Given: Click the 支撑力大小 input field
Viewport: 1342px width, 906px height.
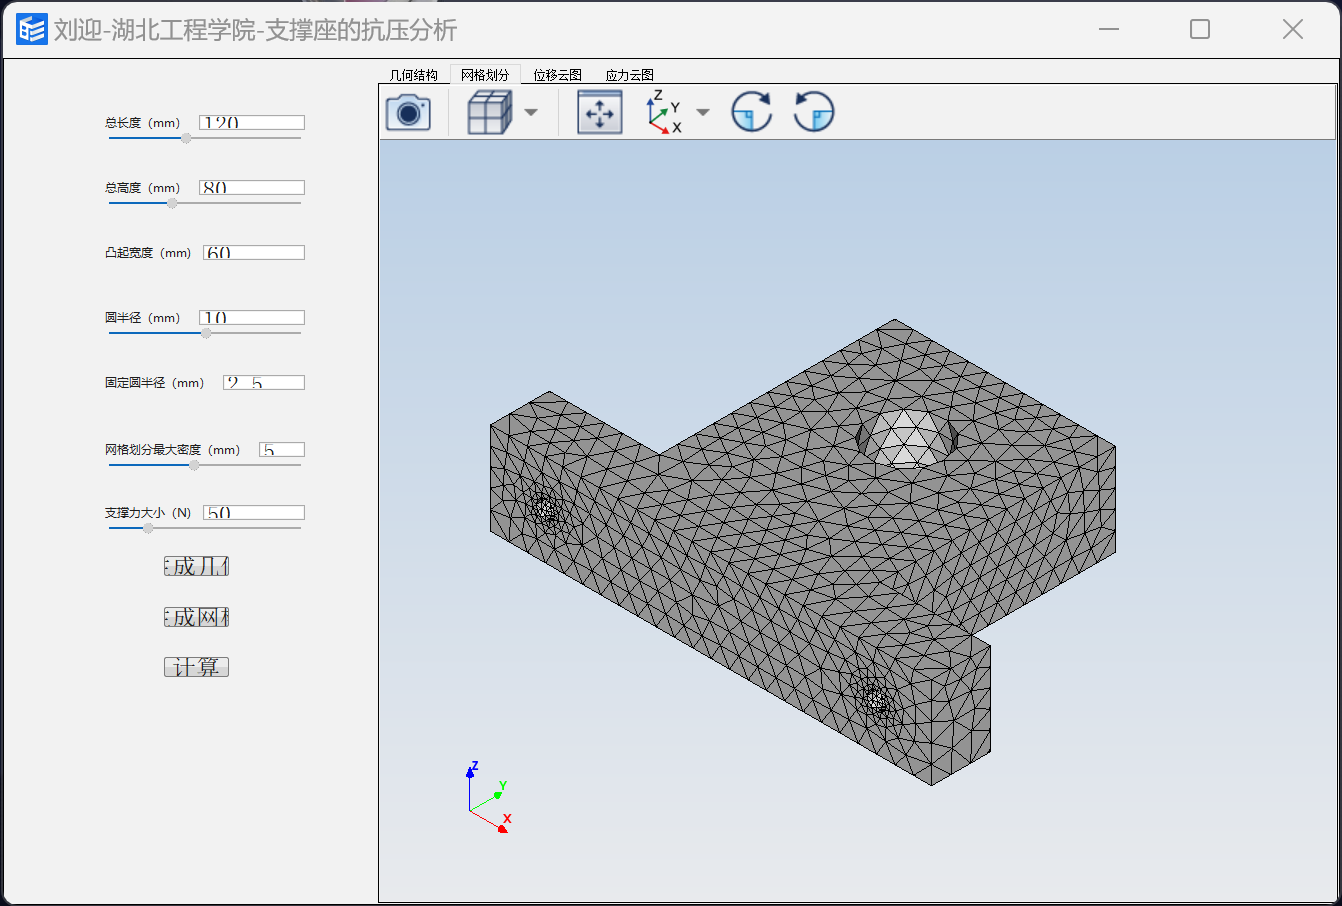Looking at the screenshot, I should (254, 512).
